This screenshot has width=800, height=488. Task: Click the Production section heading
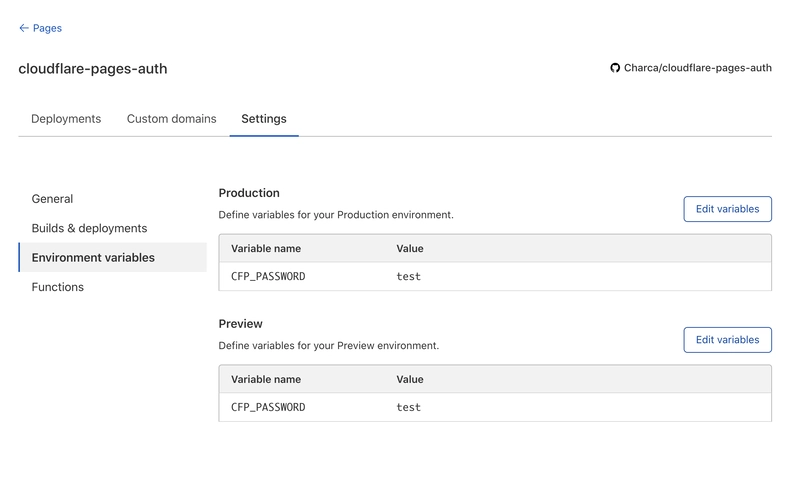pyautogui.click(x=249, y=193)
